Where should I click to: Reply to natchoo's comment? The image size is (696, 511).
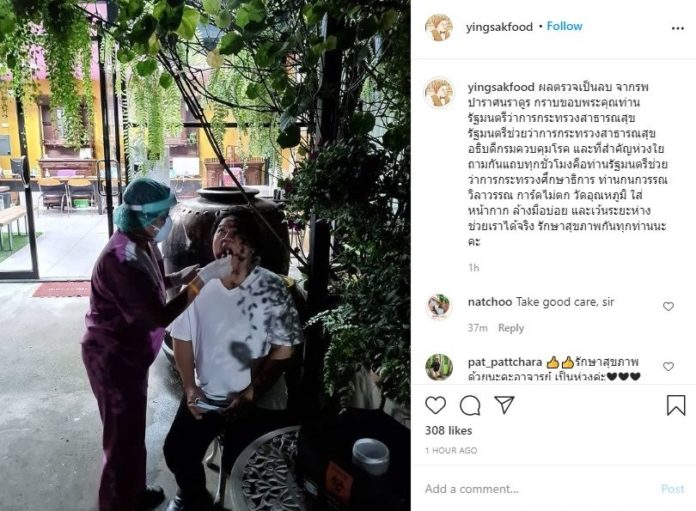coord(511,328)
